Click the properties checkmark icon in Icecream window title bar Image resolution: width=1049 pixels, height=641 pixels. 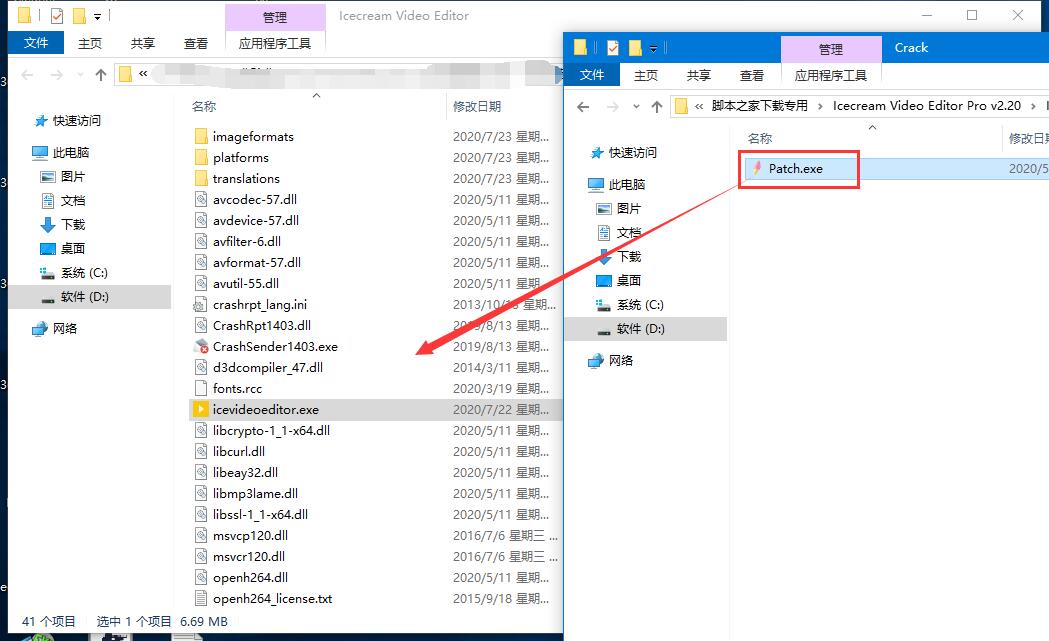point(57,15)
